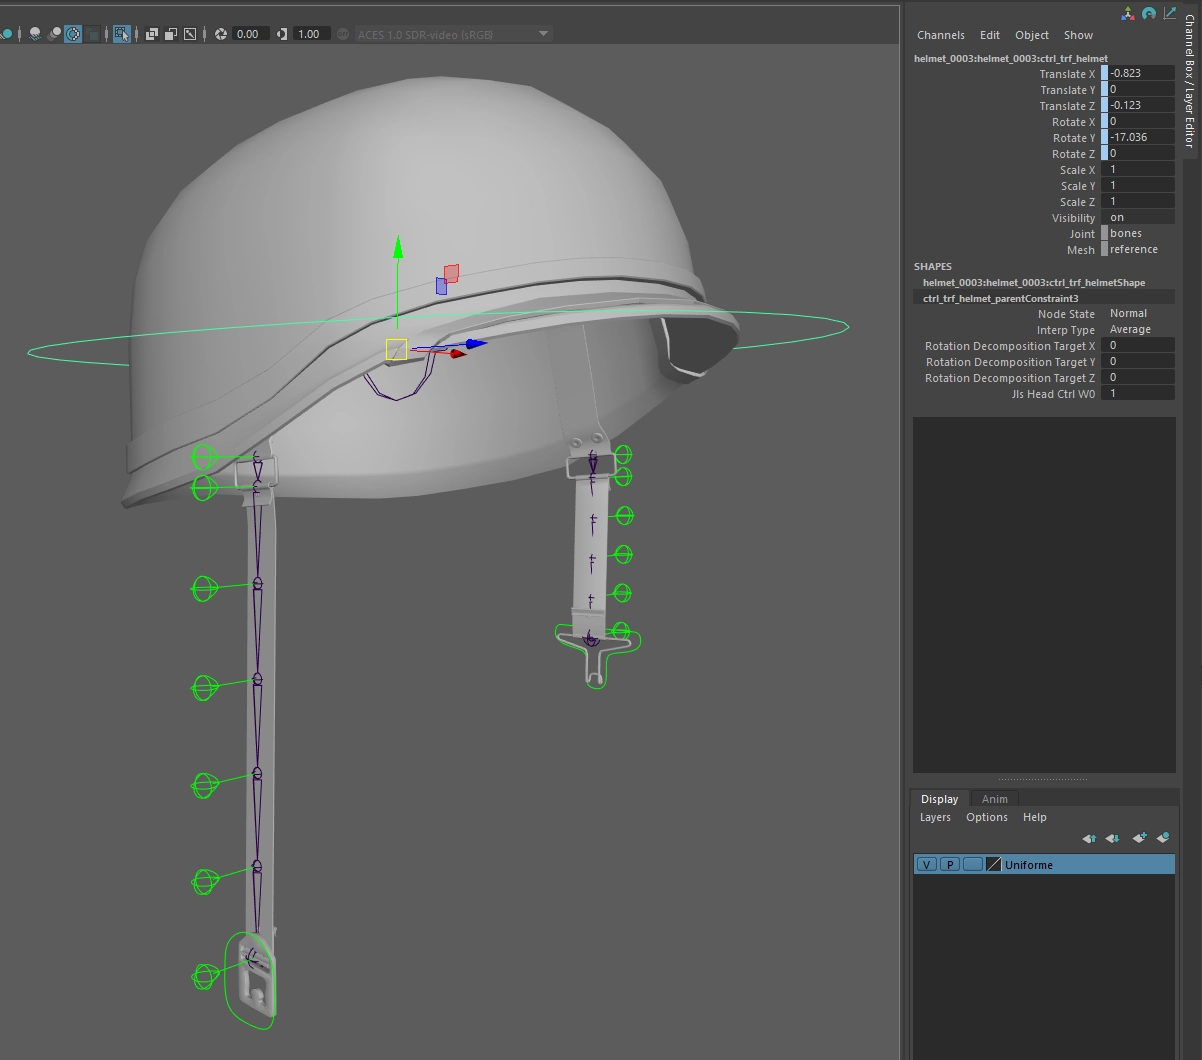The image size is (1202, 1060).
Task: Click the blue arrow graph icon
Action: 1170,13
